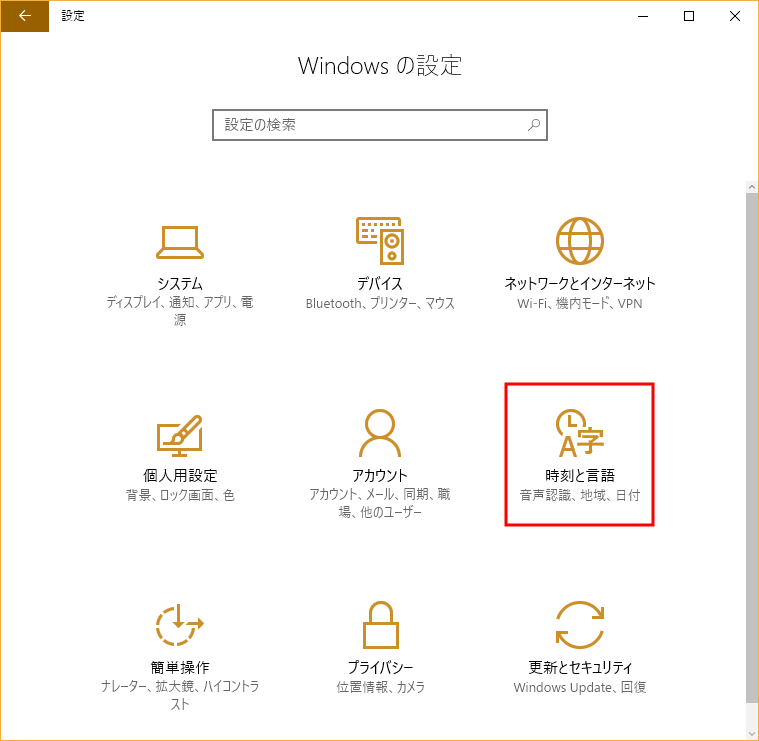
Task: Click the アカウント person icon
Action: point(380,433)
